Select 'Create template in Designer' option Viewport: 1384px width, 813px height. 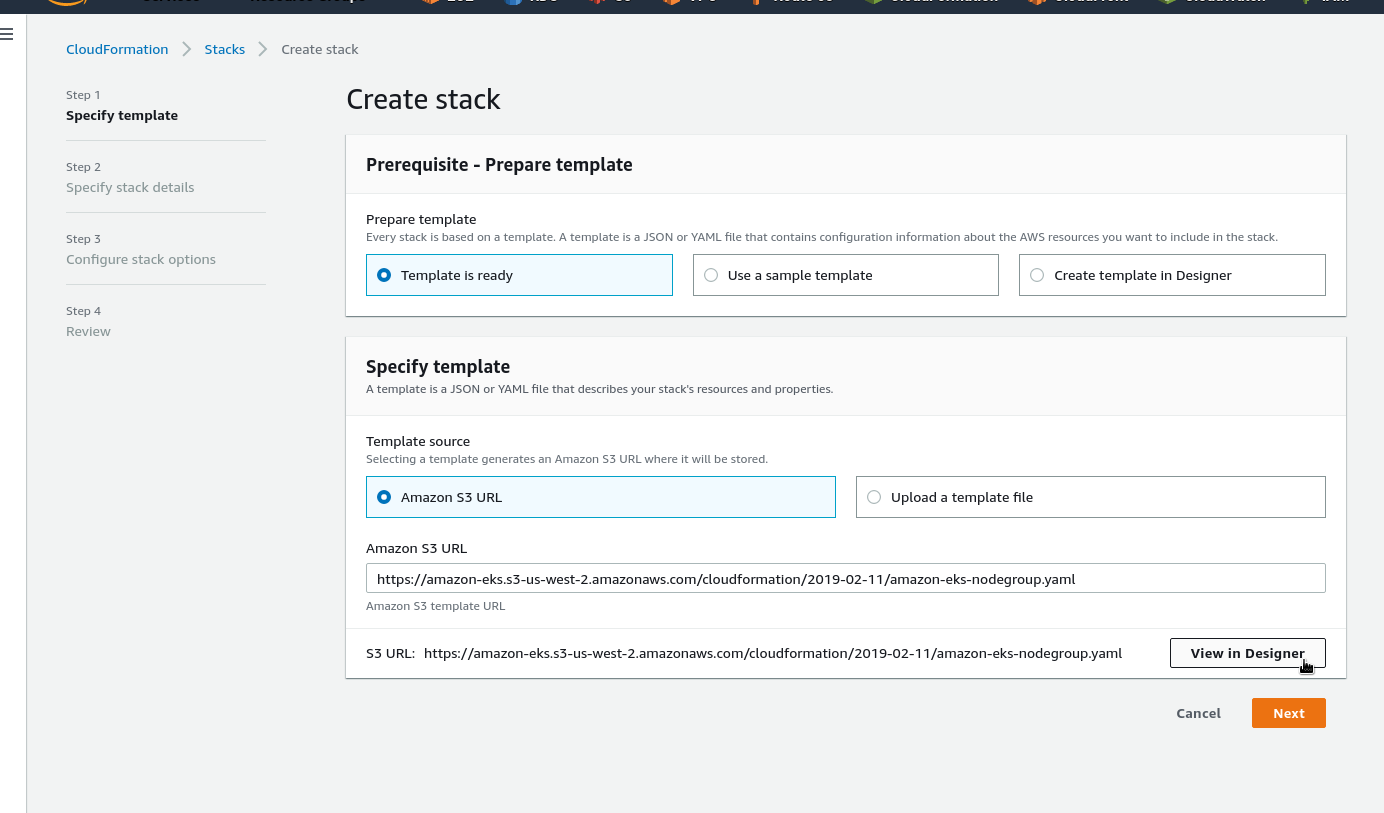pyautogui.click(x=1172, y=275)
